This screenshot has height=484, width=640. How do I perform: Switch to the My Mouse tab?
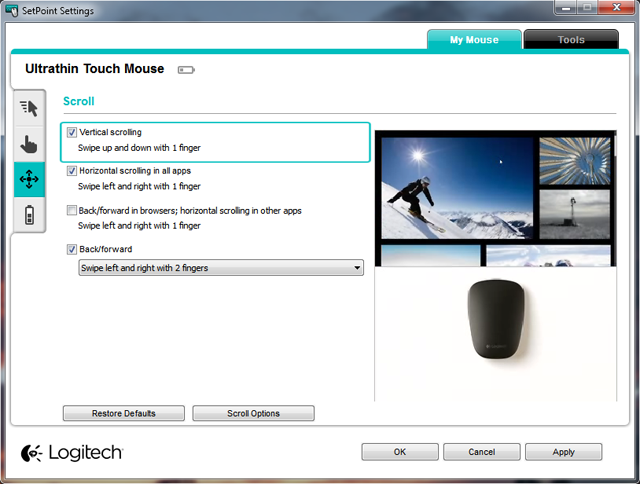[474, 40]
